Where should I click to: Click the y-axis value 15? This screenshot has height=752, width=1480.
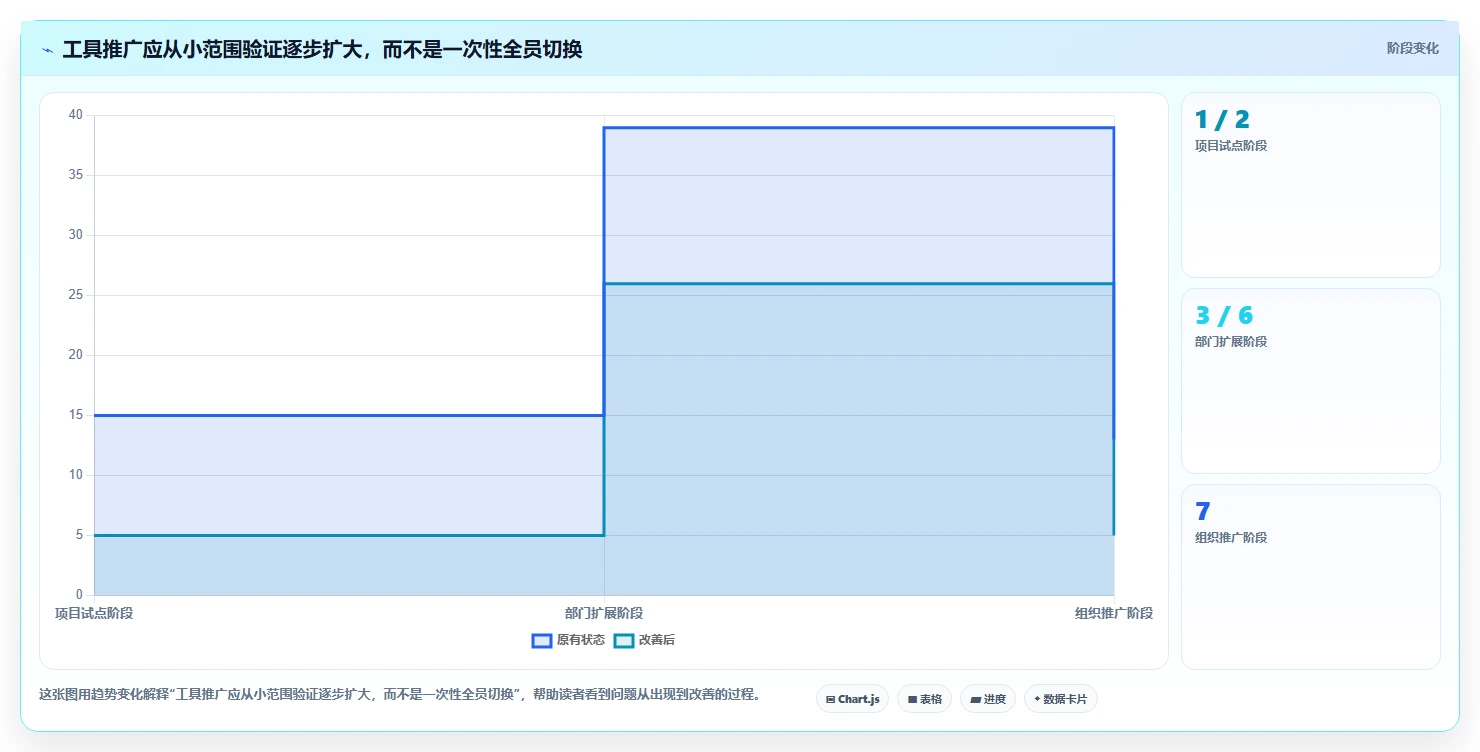click(x=76, y=415)
